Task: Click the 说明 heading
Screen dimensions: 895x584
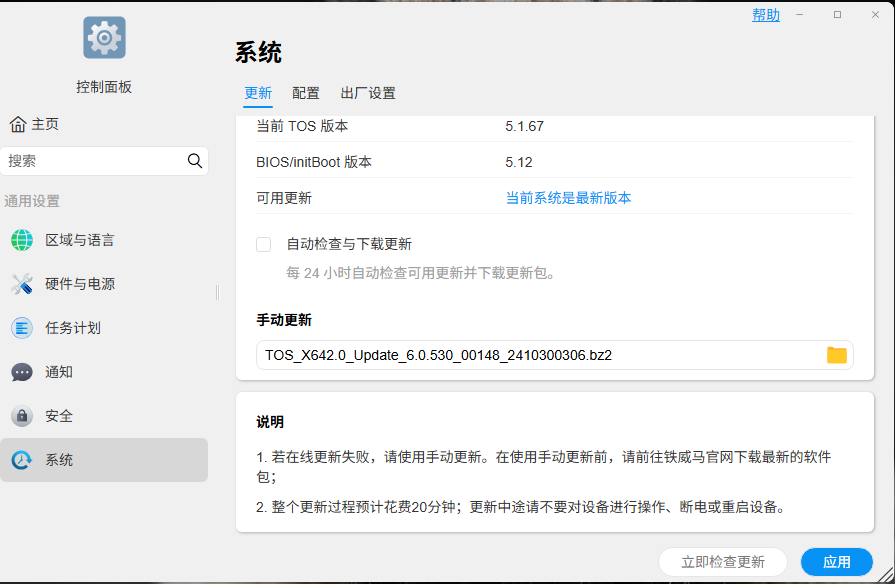Action: (x=270, y=422)
